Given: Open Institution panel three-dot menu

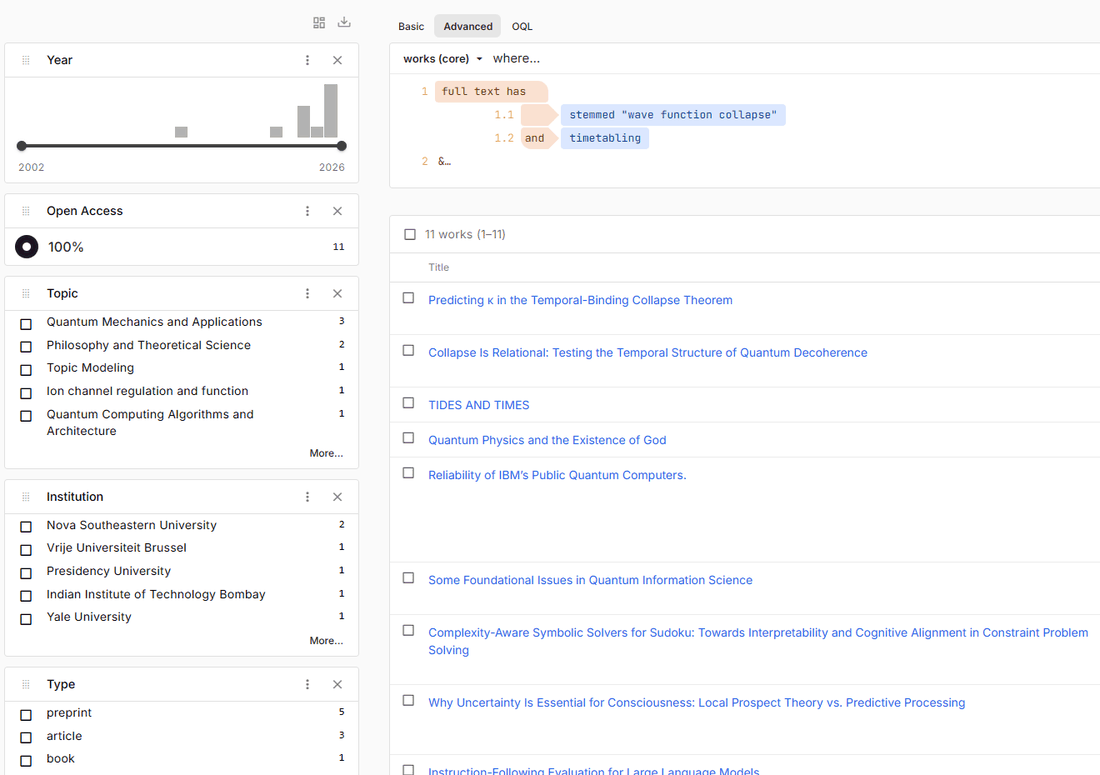Looking at the screenshot, I should pos(307,497).
